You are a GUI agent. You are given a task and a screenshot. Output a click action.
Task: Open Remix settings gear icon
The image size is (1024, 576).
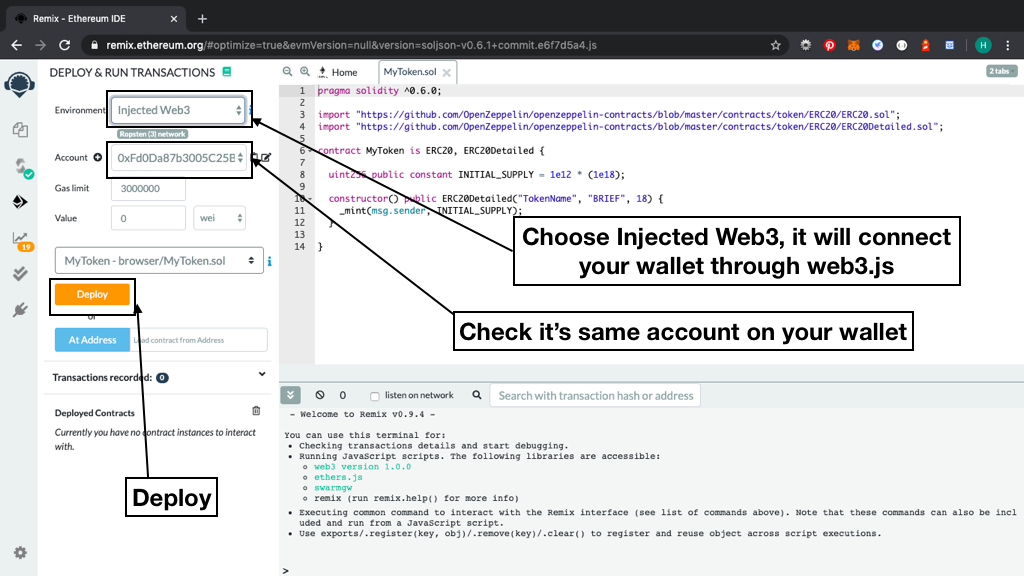point(20,552)
